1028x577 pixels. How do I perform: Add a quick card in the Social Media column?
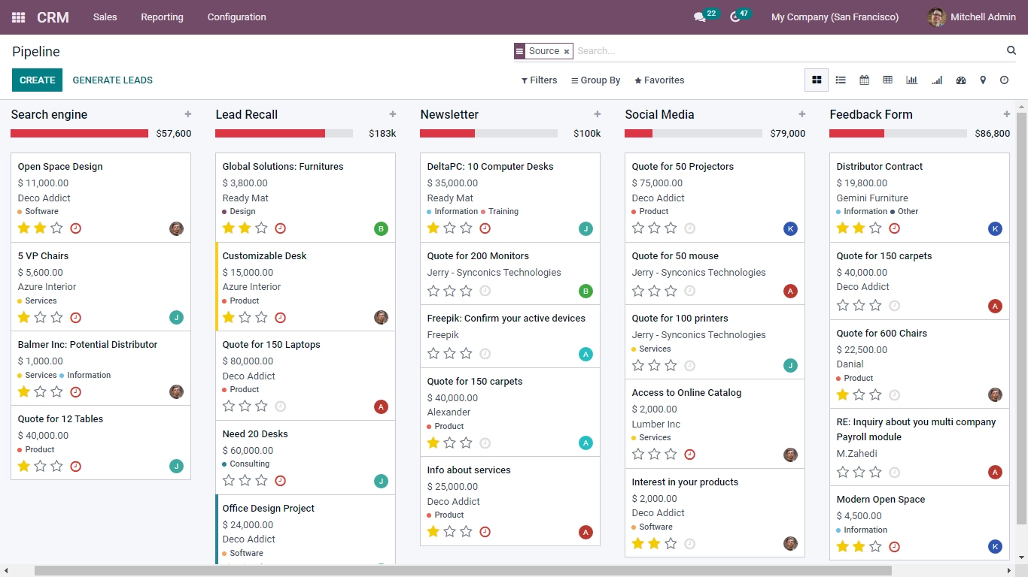[801, 114]
